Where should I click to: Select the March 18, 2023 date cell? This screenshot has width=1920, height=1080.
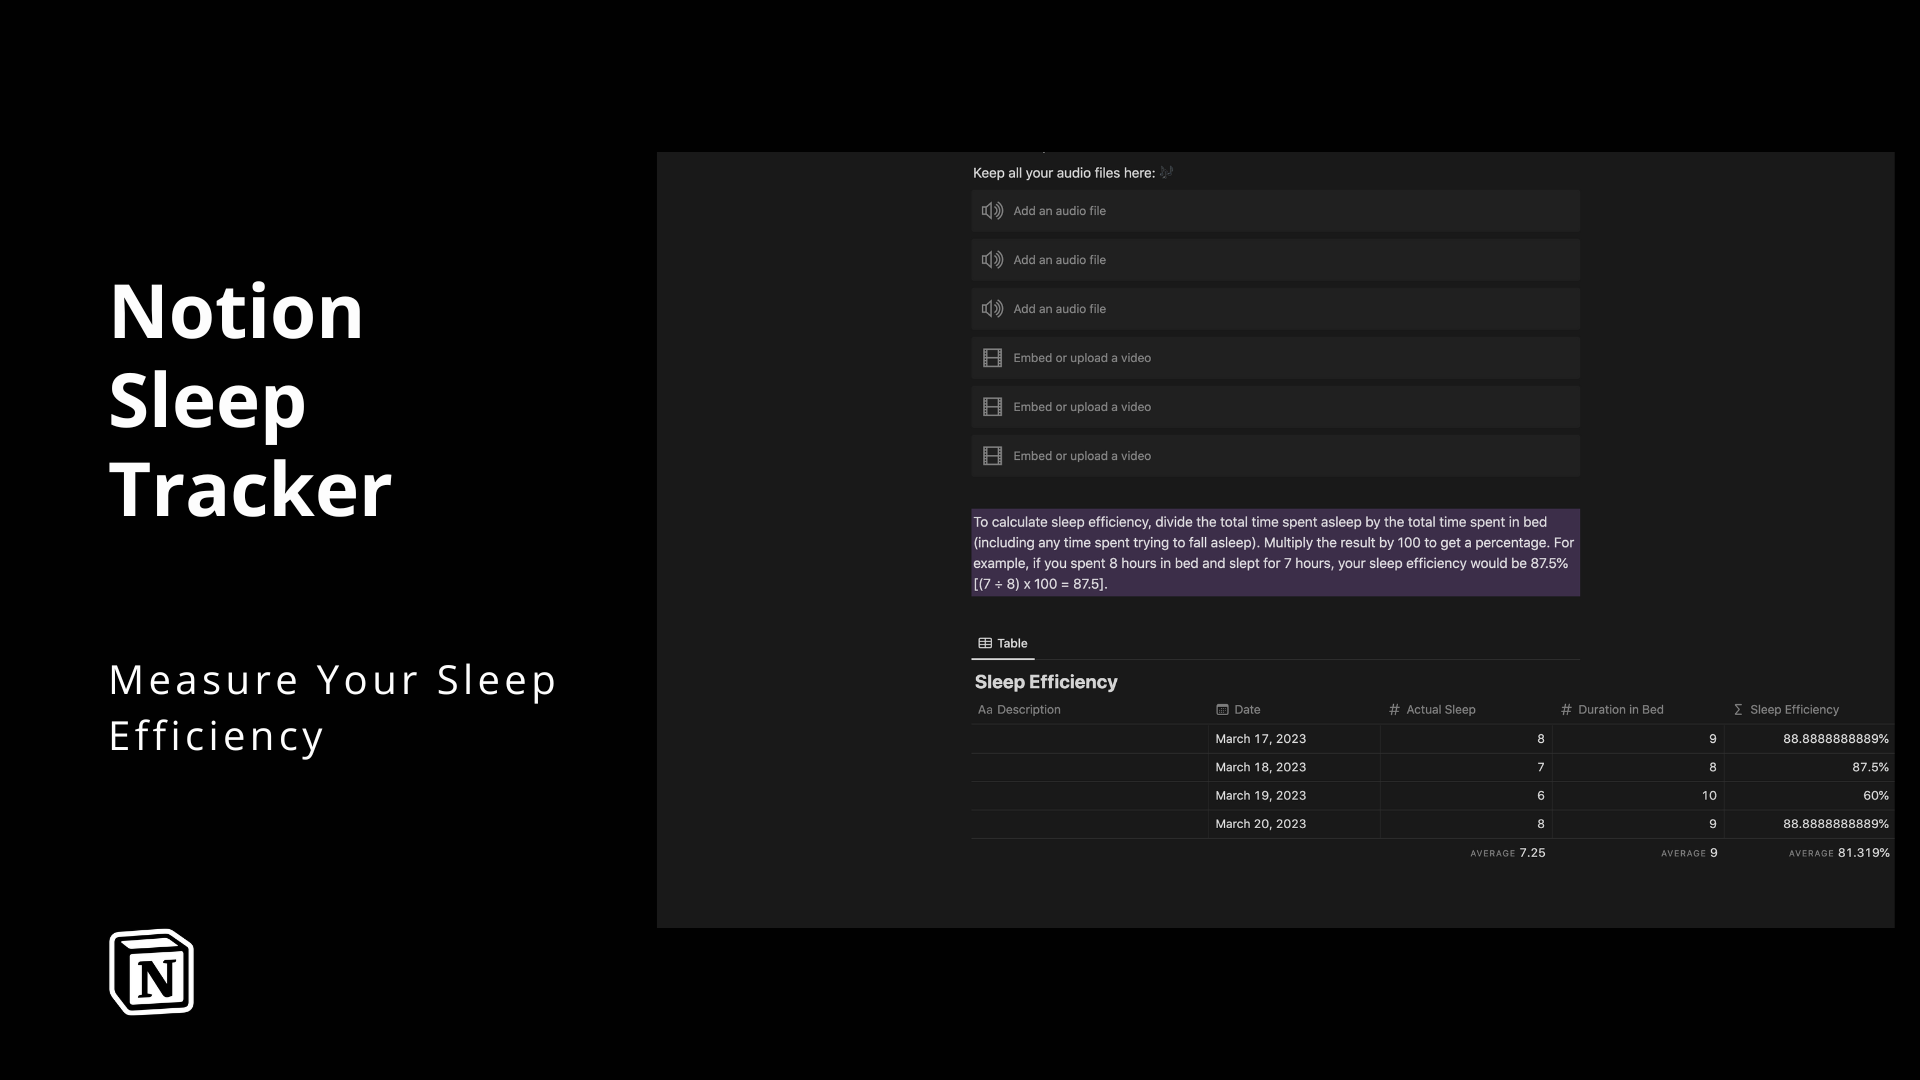click(1294, 767)
